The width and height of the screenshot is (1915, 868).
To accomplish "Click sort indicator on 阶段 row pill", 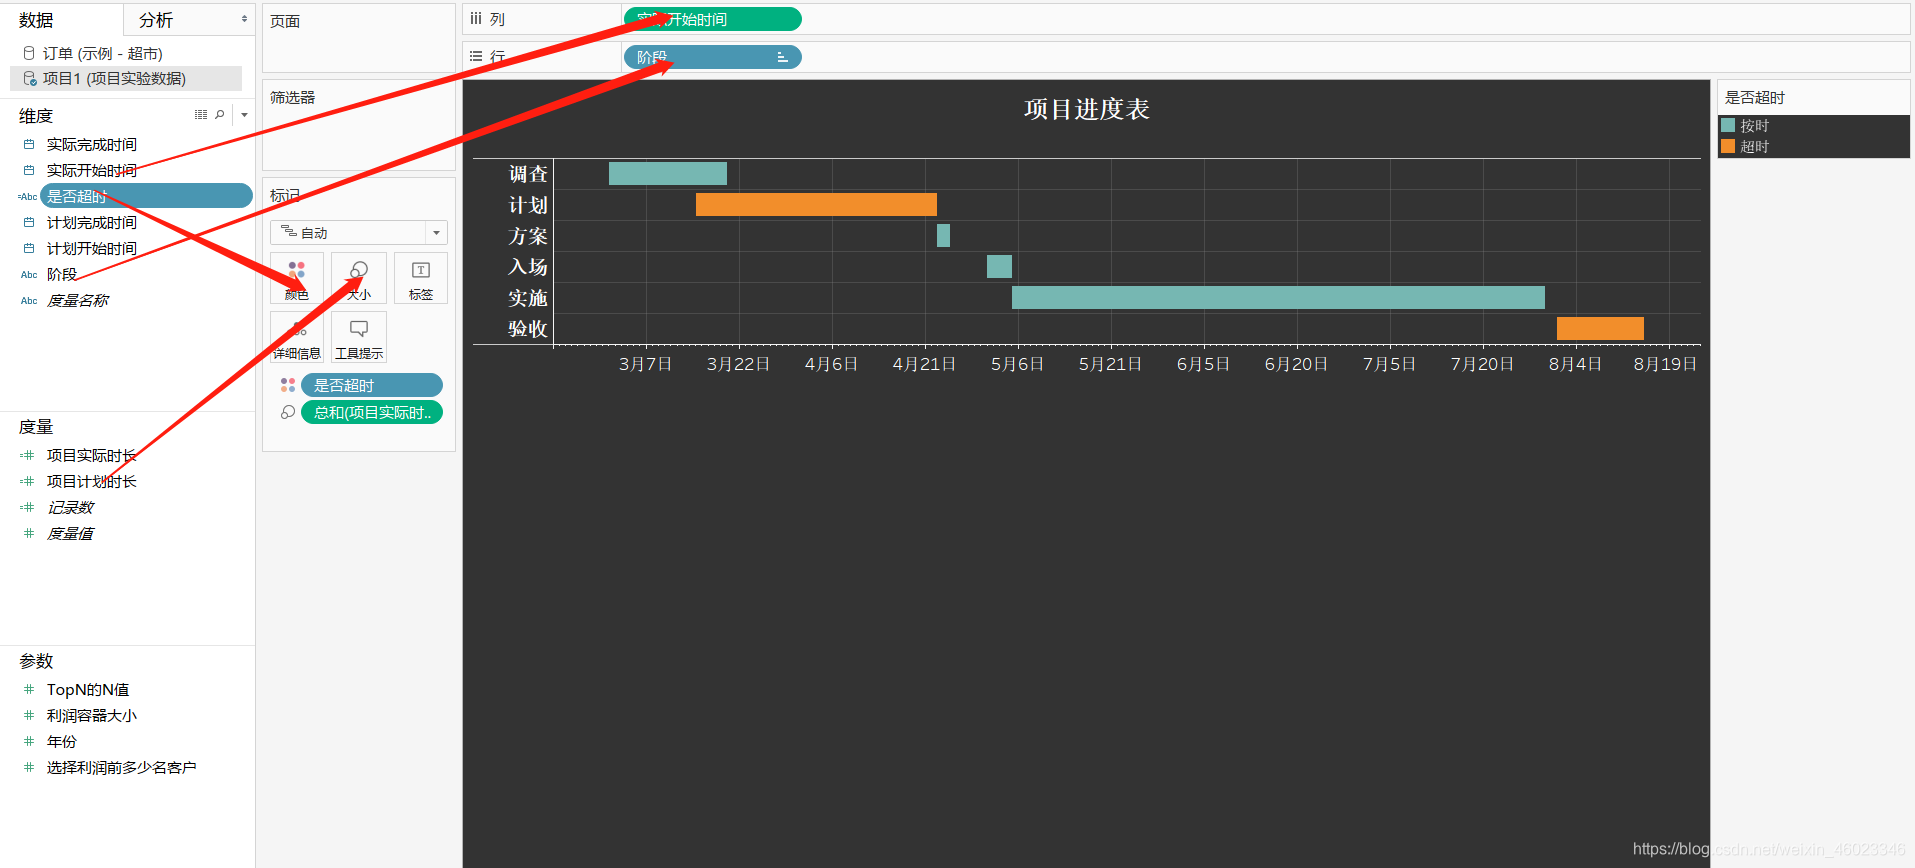I will 783,58.
